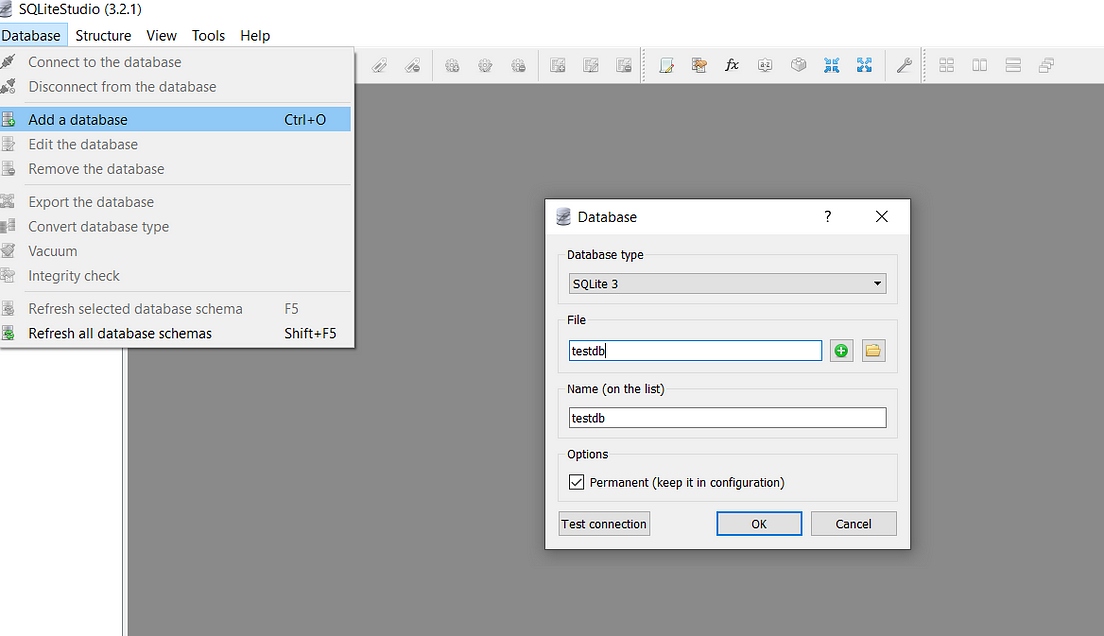Select Refresh selected database schema

[x=175, y=309]
